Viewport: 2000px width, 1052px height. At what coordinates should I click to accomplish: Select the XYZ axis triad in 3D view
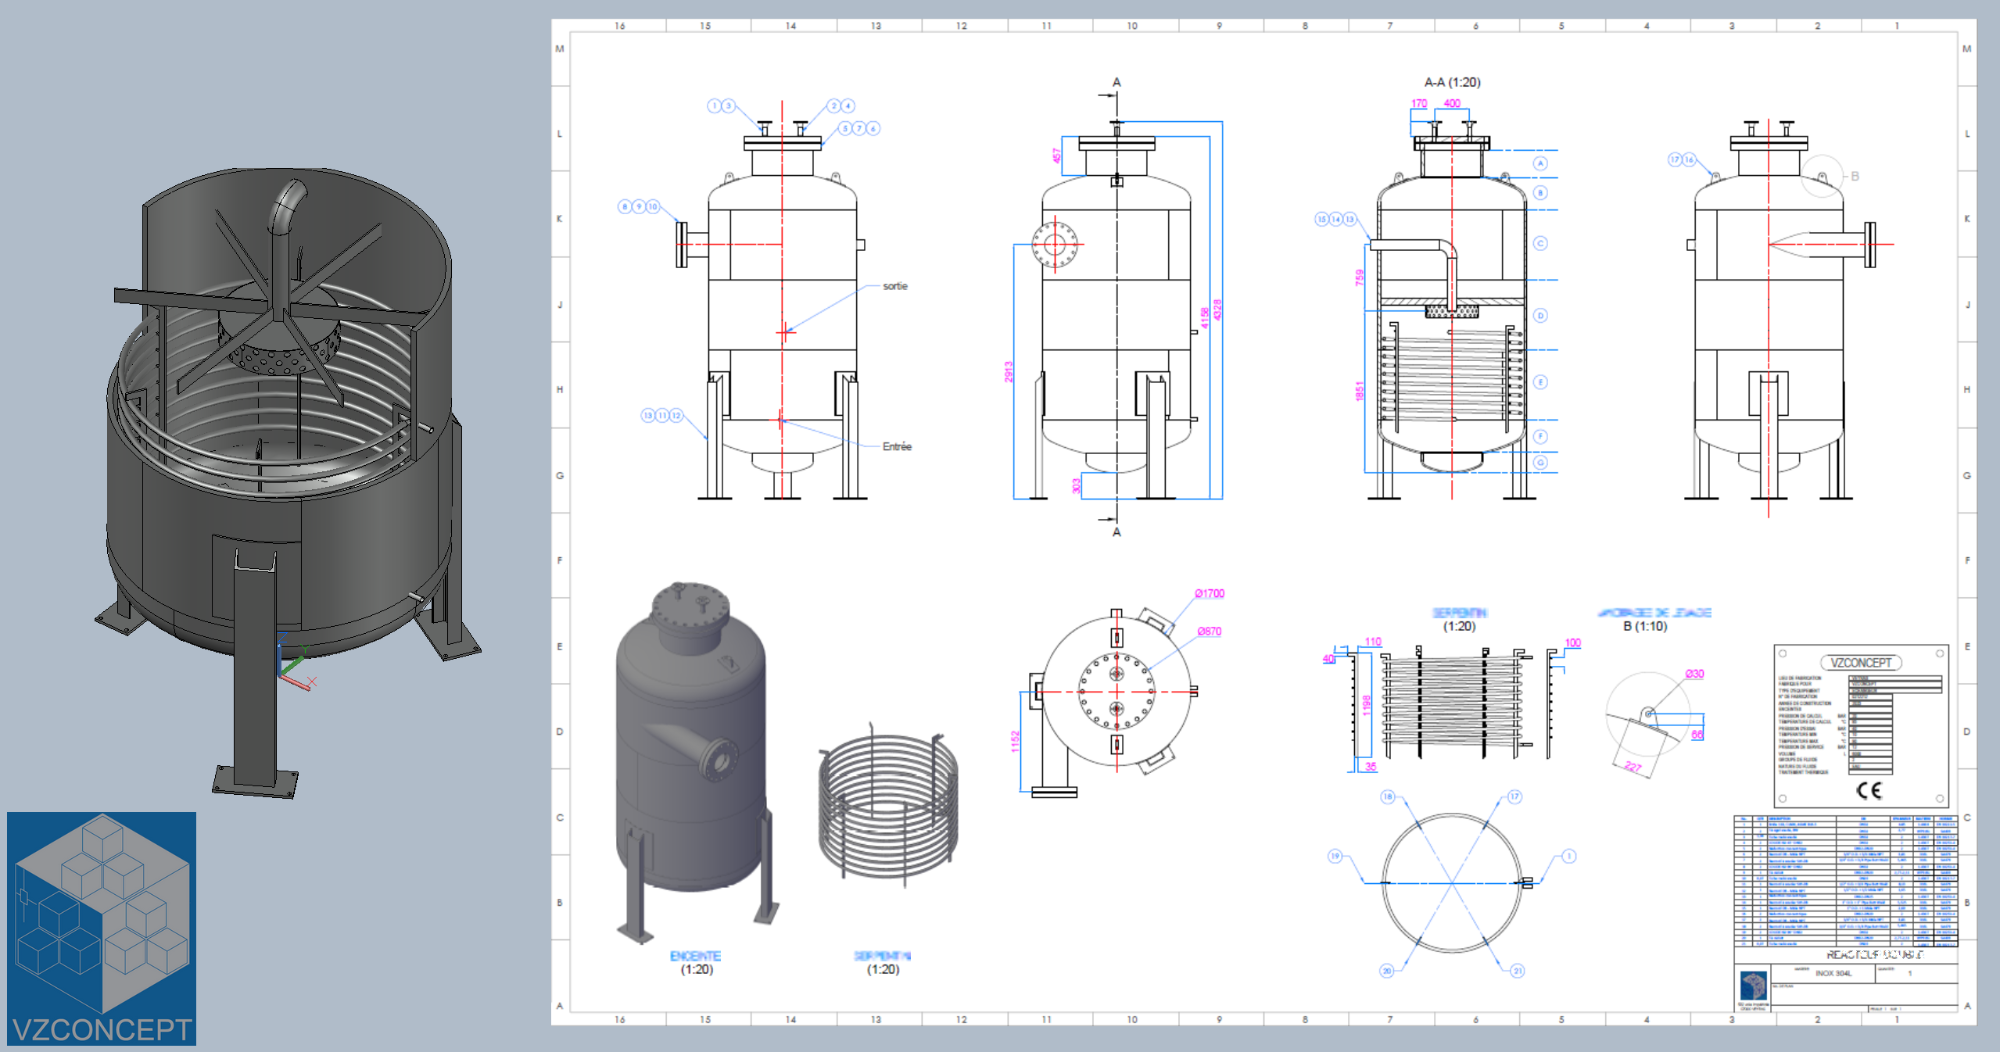tap(293, 667)
